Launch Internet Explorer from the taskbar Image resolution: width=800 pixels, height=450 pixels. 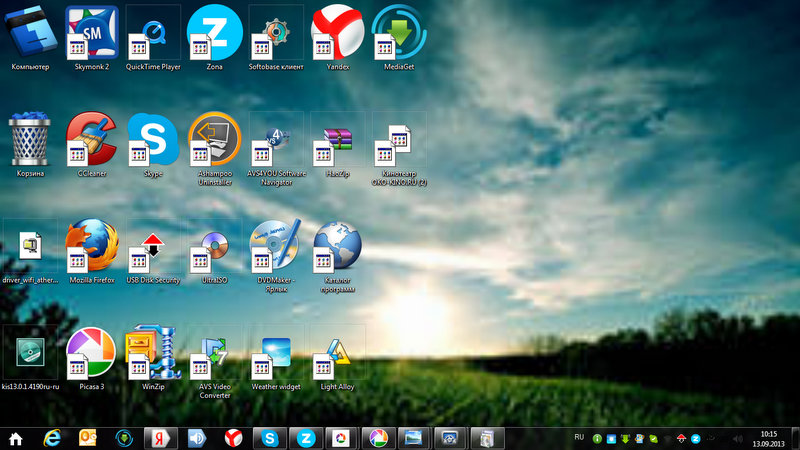(52, 438)
